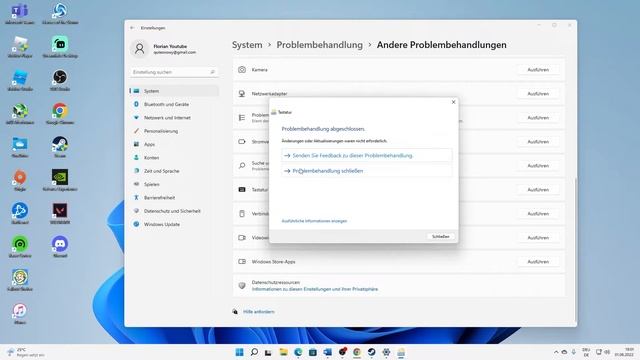Click Problembehandlung schließen option
Image resolution: width=640 pixels, height=360 pixels.
(367, 171)
